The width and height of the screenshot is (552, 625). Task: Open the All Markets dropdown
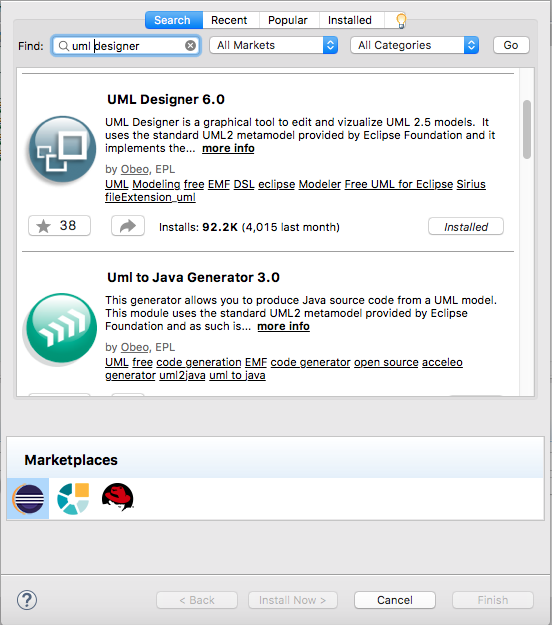point(273,45)
